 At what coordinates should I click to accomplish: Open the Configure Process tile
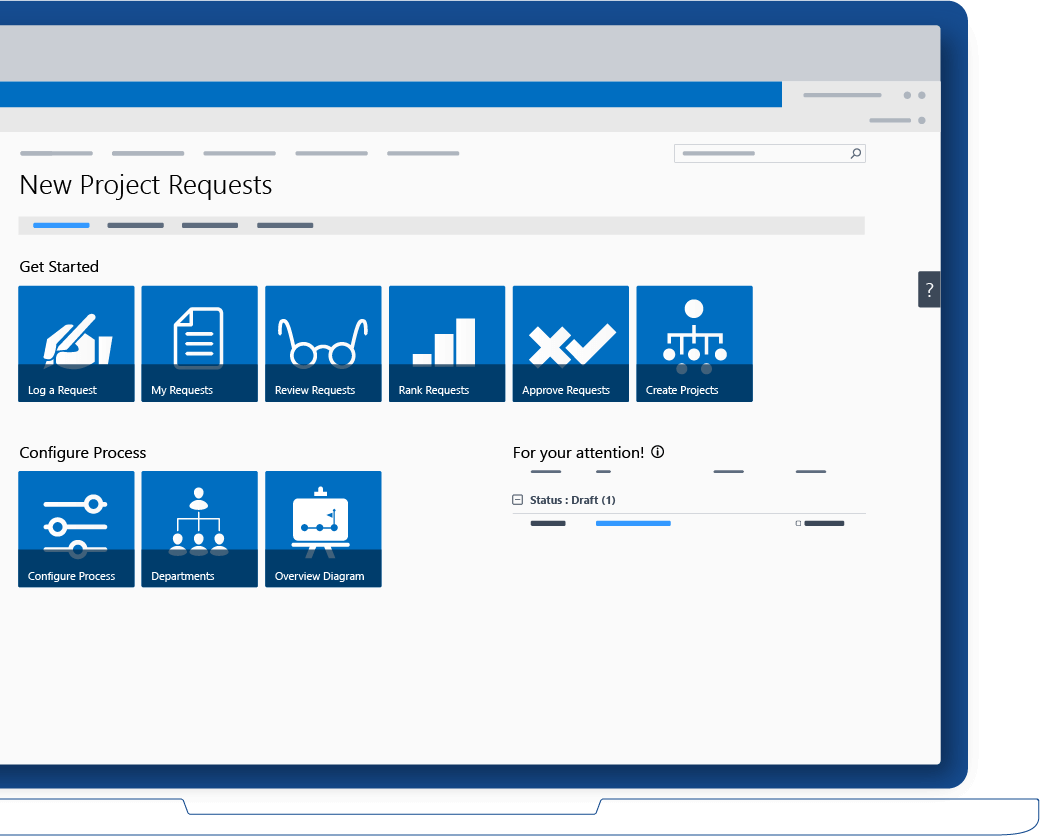point(76,529)
